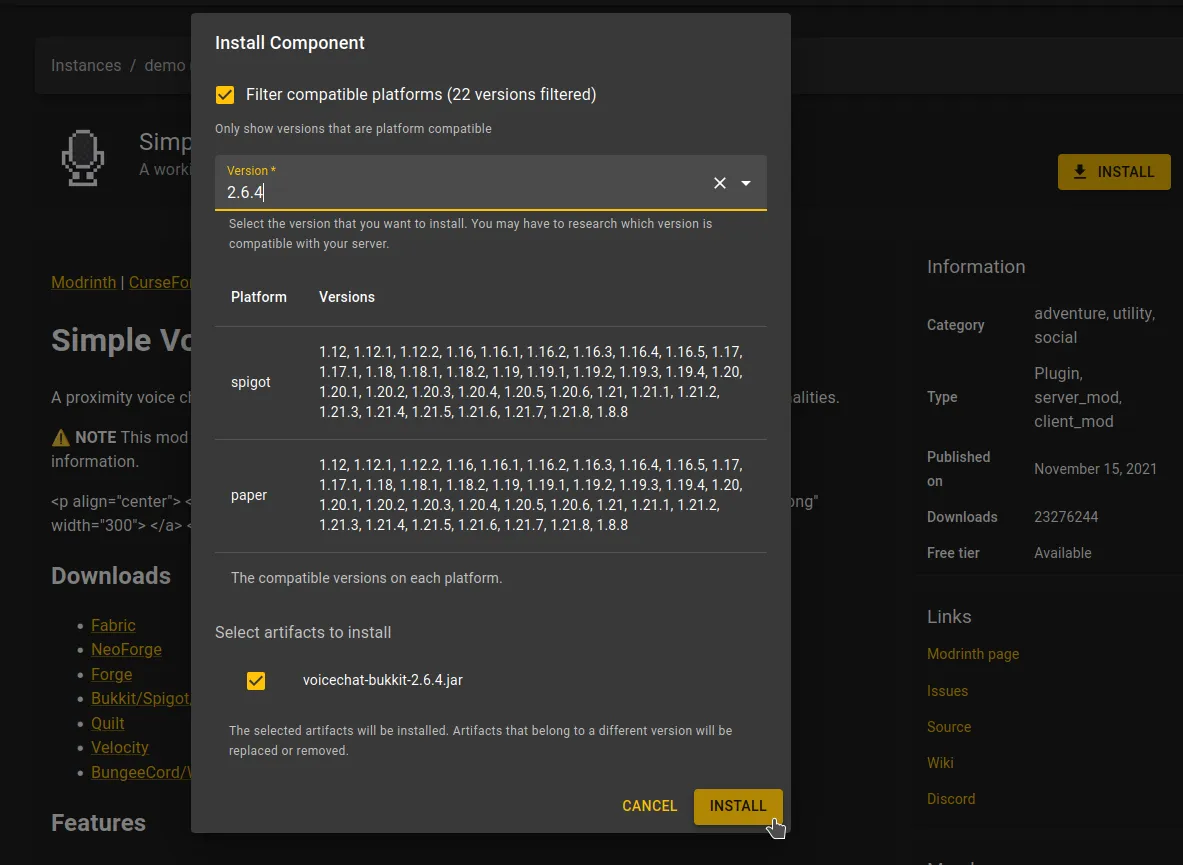Image resolution: width=1183 pixels, height=865 pixels.
Task: Clear the Version field with the X icon
Action: click(x=720, y=183)
